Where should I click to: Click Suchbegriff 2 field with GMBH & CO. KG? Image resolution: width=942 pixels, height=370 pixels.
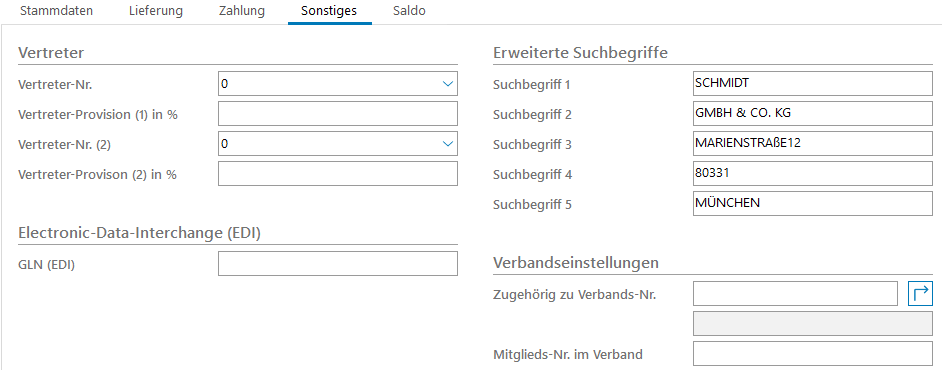click(x=812, y=114)
